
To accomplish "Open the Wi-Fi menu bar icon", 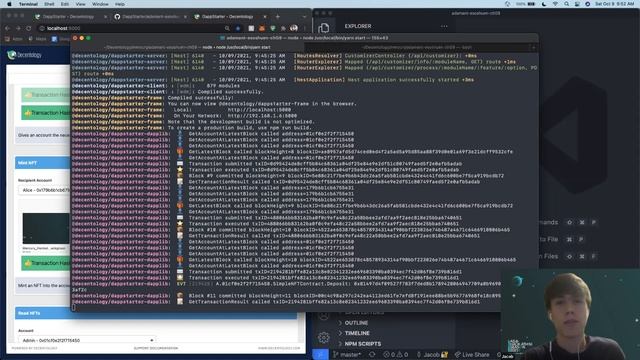I will pyautogui.click(x=555, y=4).
